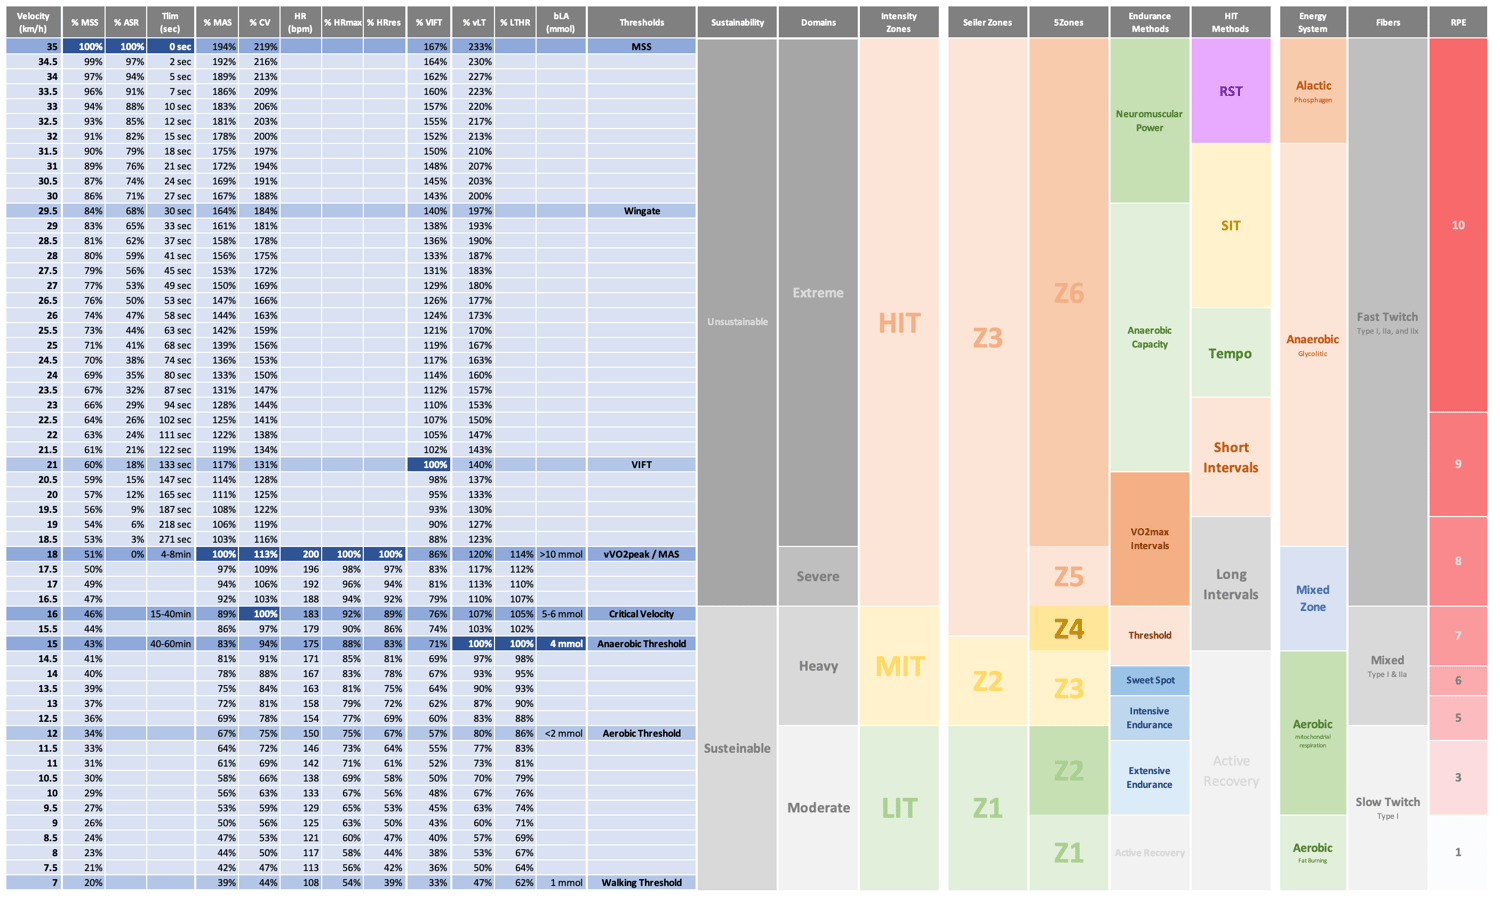Select the Severe domain block

point(818,576)
